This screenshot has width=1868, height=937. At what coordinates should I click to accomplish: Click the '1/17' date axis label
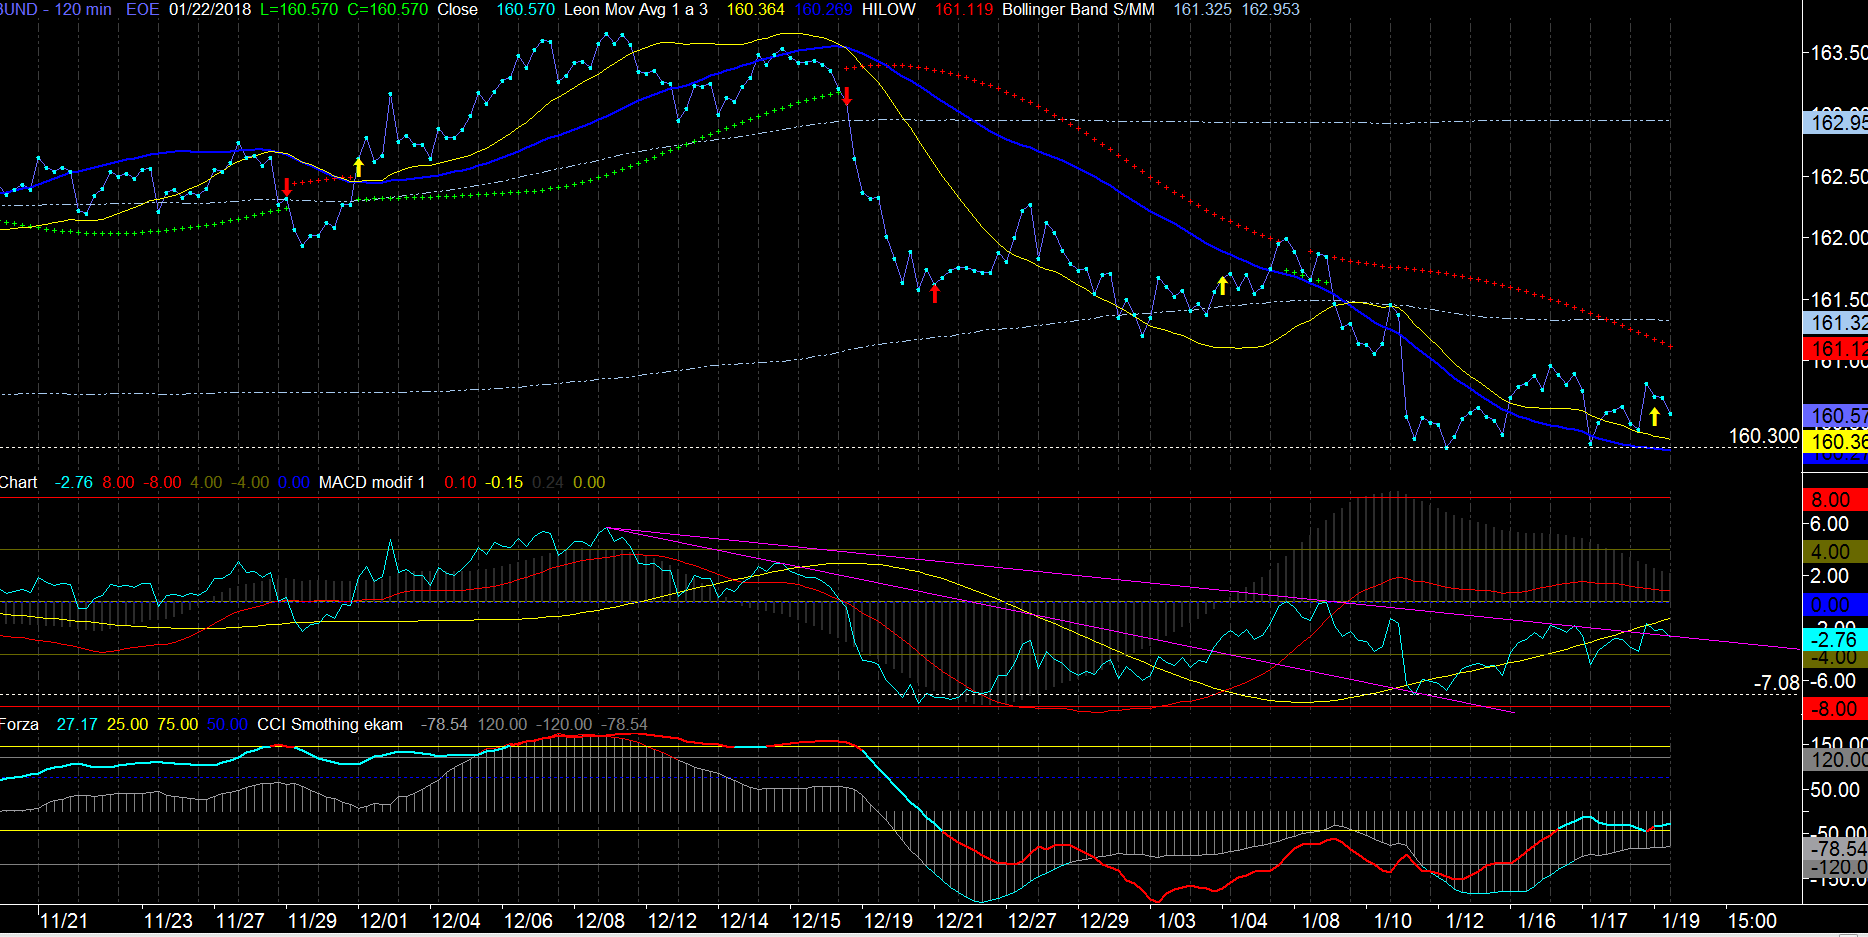1609,920
